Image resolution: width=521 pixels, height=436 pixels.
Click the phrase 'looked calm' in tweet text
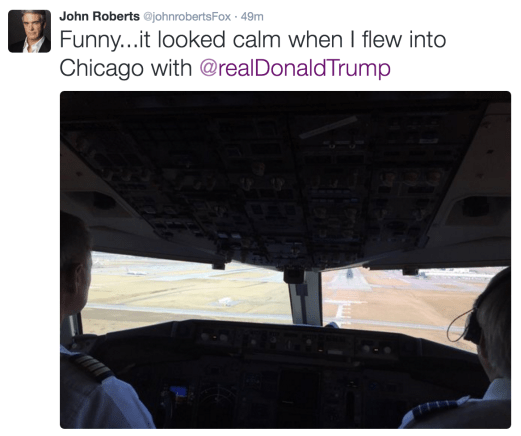point(219,39)
